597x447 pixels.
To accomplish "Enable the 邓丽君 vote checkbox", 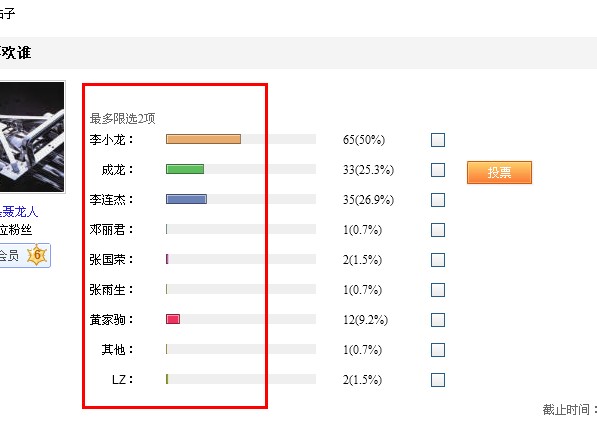I will [x=438, y=230].
